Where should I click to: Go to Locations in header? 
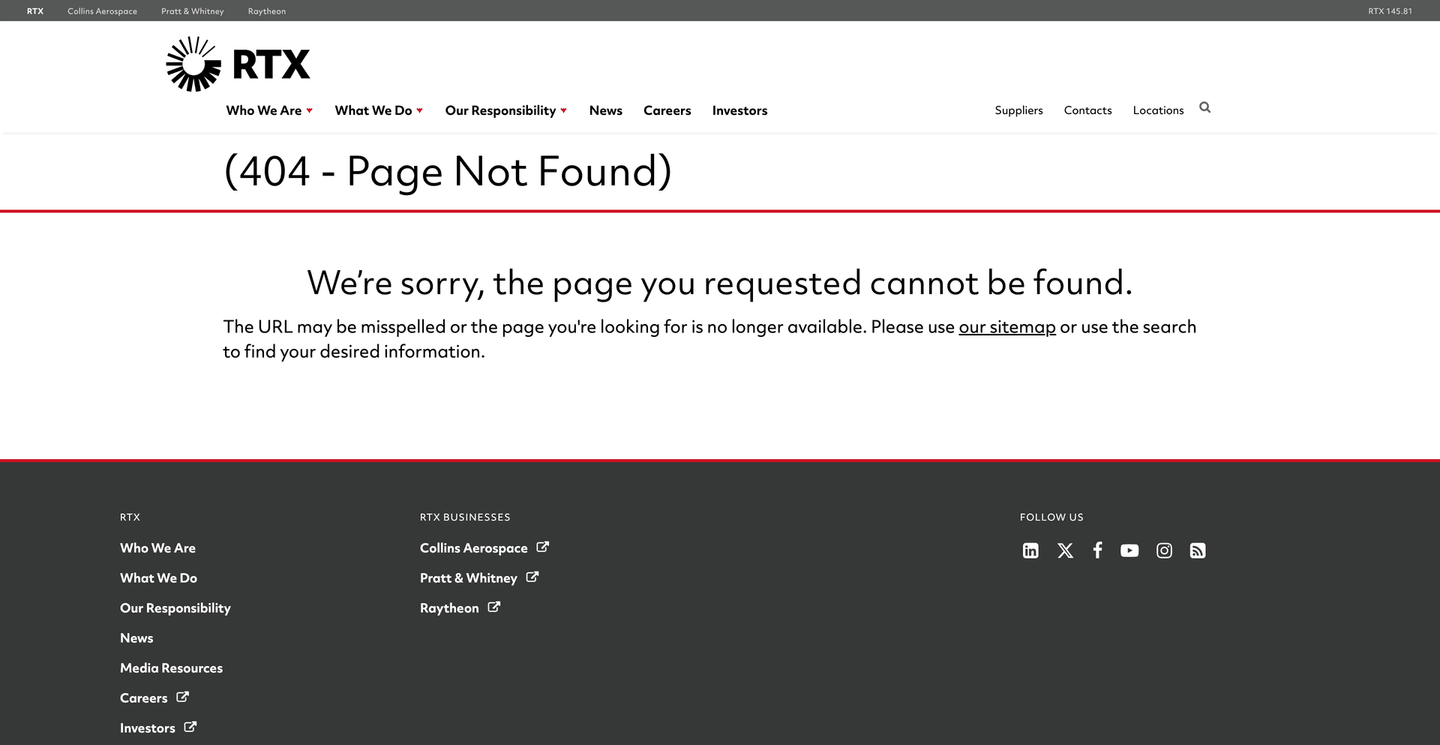[x=1158, y=111]
